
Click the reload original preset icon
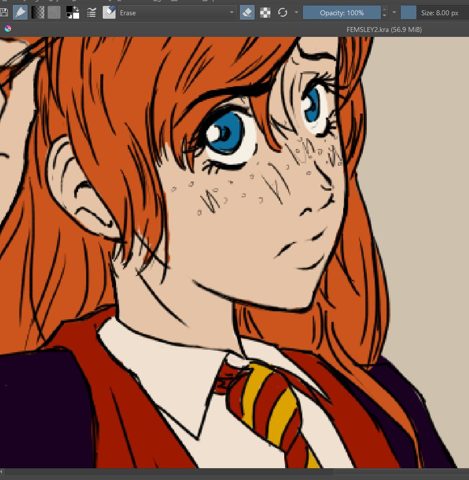tap(282, 13)
